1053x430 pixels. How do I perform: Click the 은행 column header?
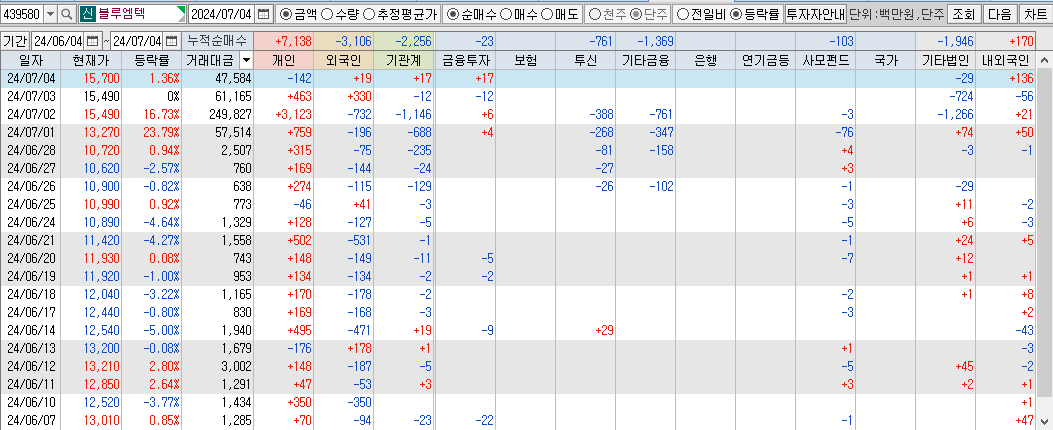pos(706,60)
